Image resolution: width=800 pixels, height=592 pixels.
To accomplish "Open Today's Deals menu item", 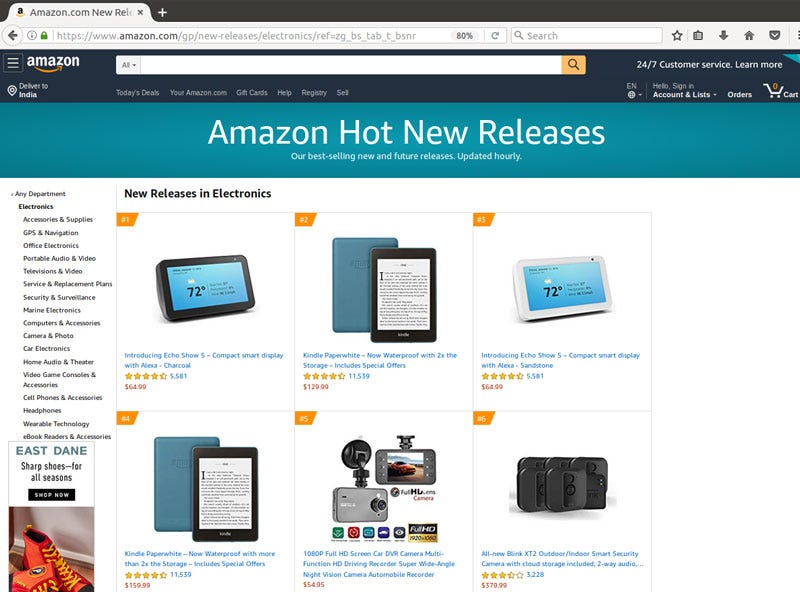I will click(137, 93).
